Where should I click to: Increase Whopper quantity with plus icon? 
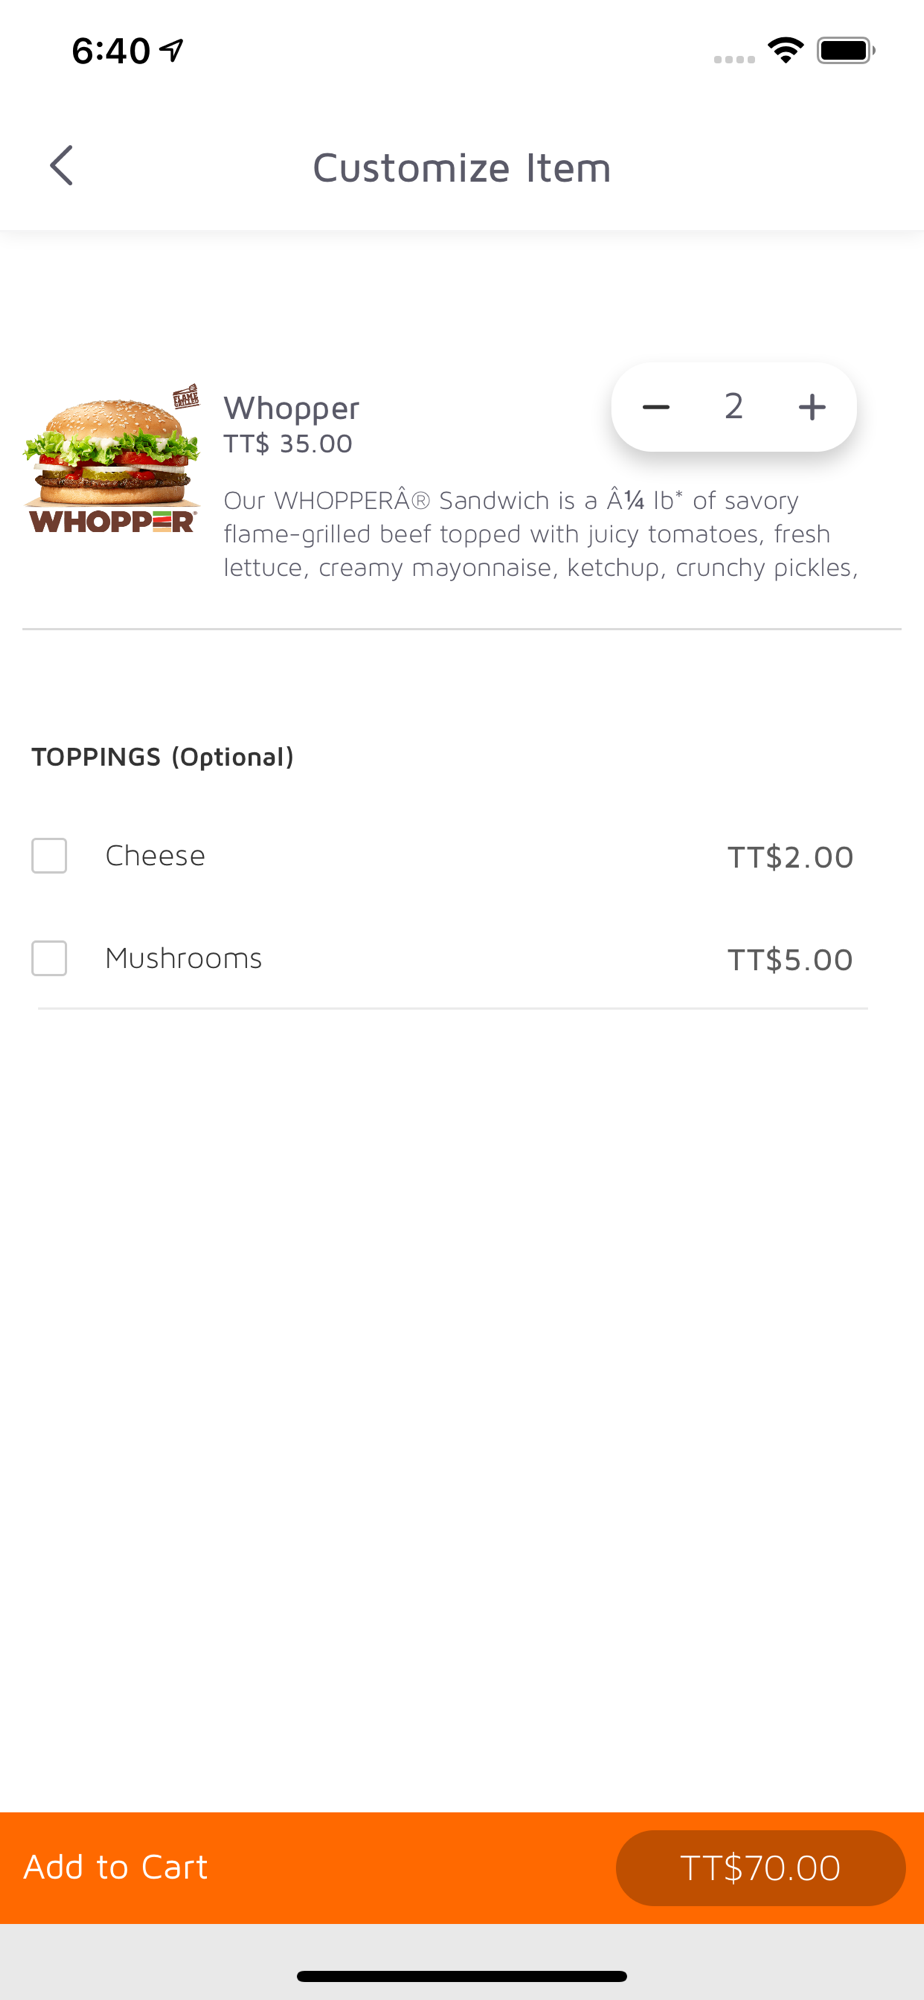tap(812, 407)
